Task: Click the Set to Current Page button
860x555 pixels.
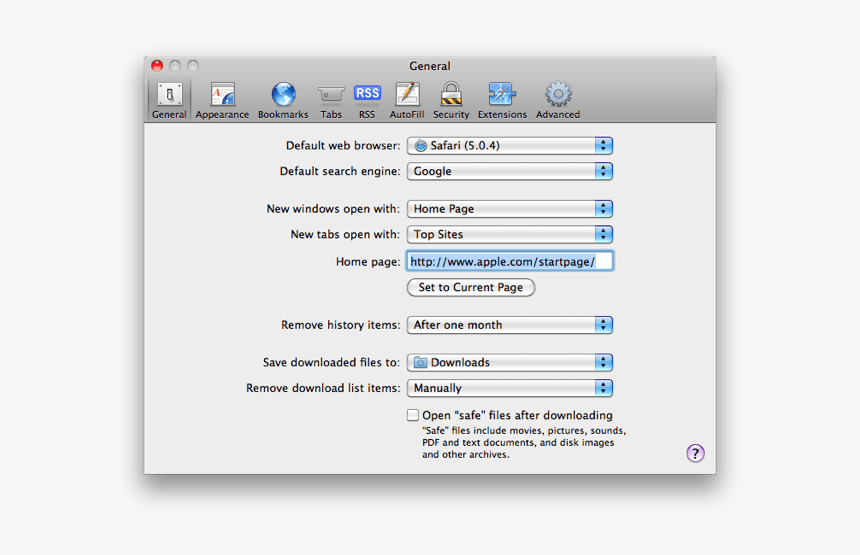Action: (x=471, y=287)
